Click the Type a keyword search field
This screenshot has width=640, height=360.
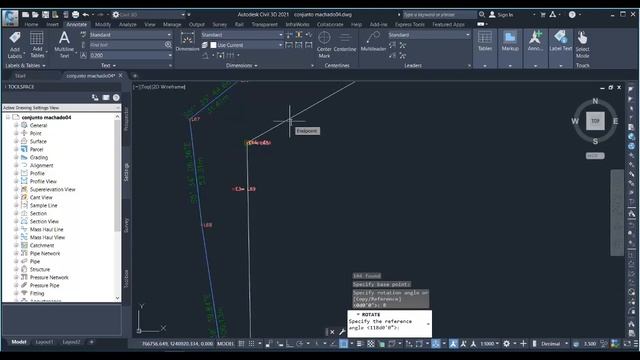pos(439,15)
